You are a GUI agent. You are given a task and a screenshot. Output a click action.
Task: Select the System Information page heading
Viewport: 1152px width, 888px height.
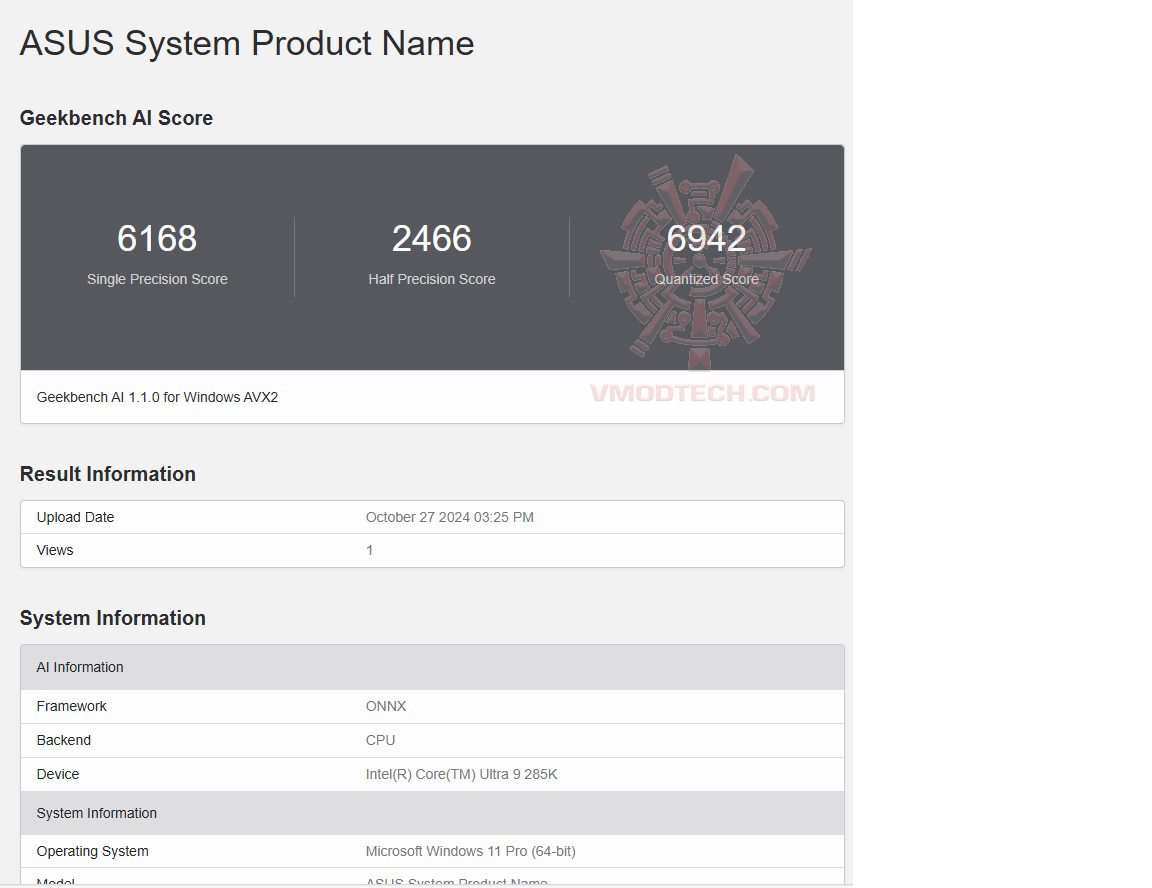click(x=113, y=618)
